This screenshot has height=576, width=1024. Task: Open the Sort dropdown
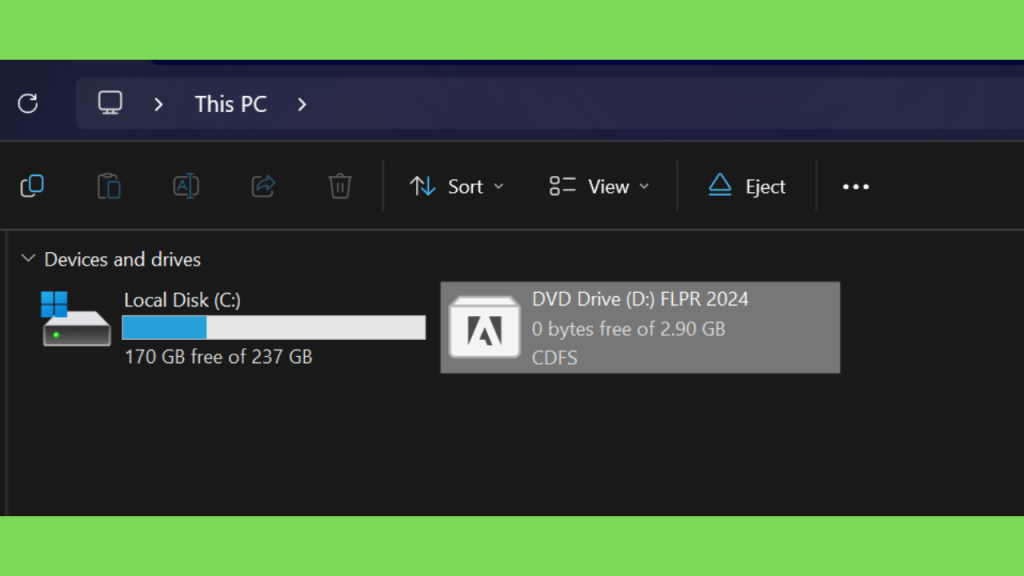[457, 187]
